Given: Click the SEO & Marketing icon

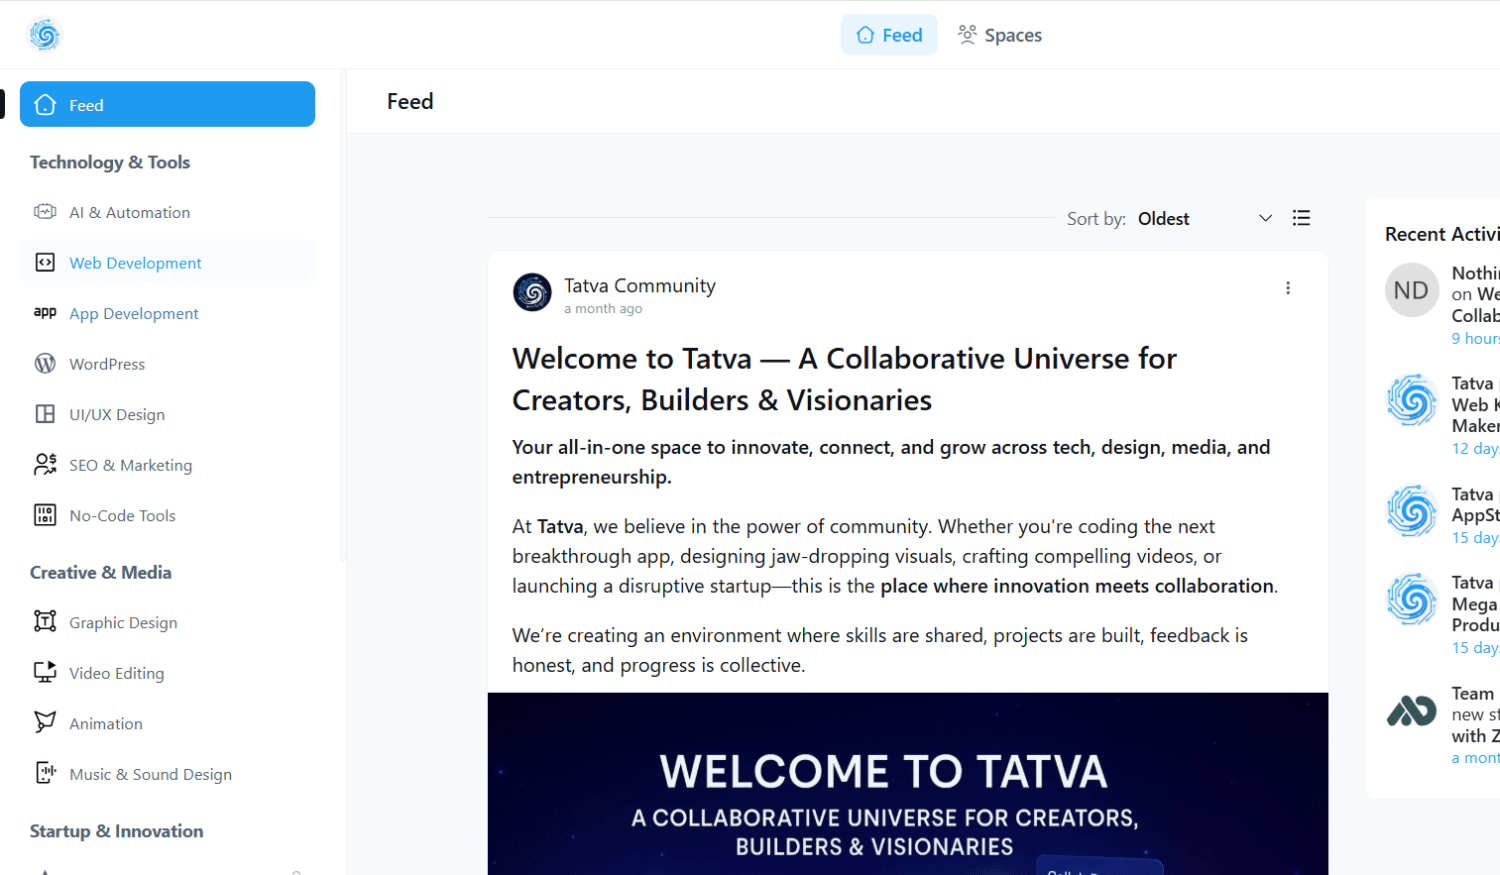Looking at the screenshot, I should [x=45, y=464].
